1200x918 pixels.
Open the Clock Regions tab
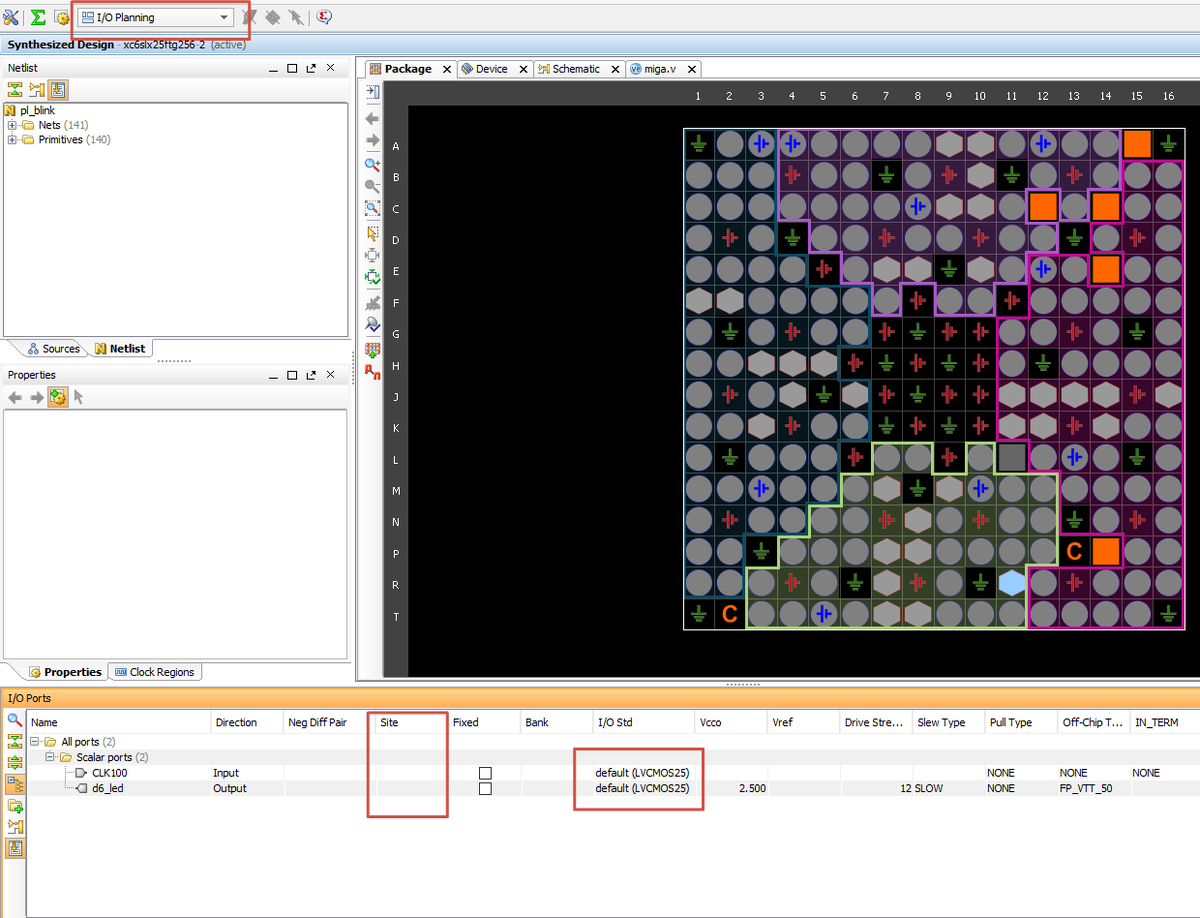click(155, 672)
